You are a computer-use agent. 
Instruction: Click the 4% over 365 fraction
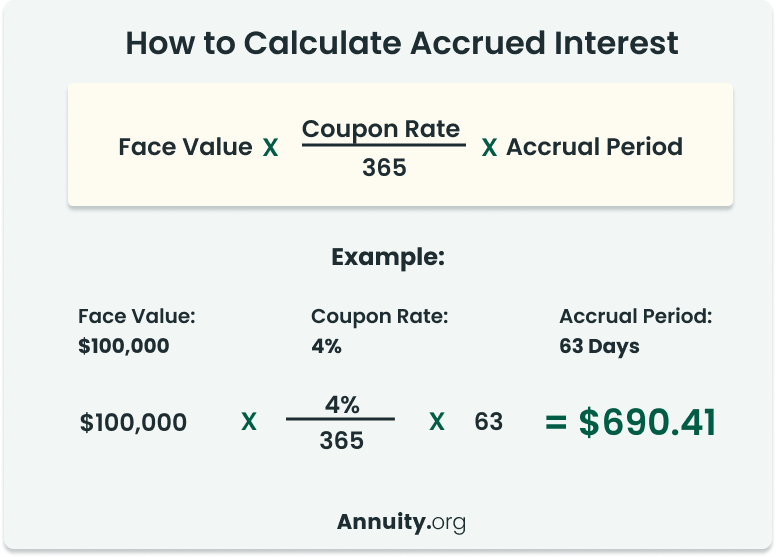(x=341, y=422)
